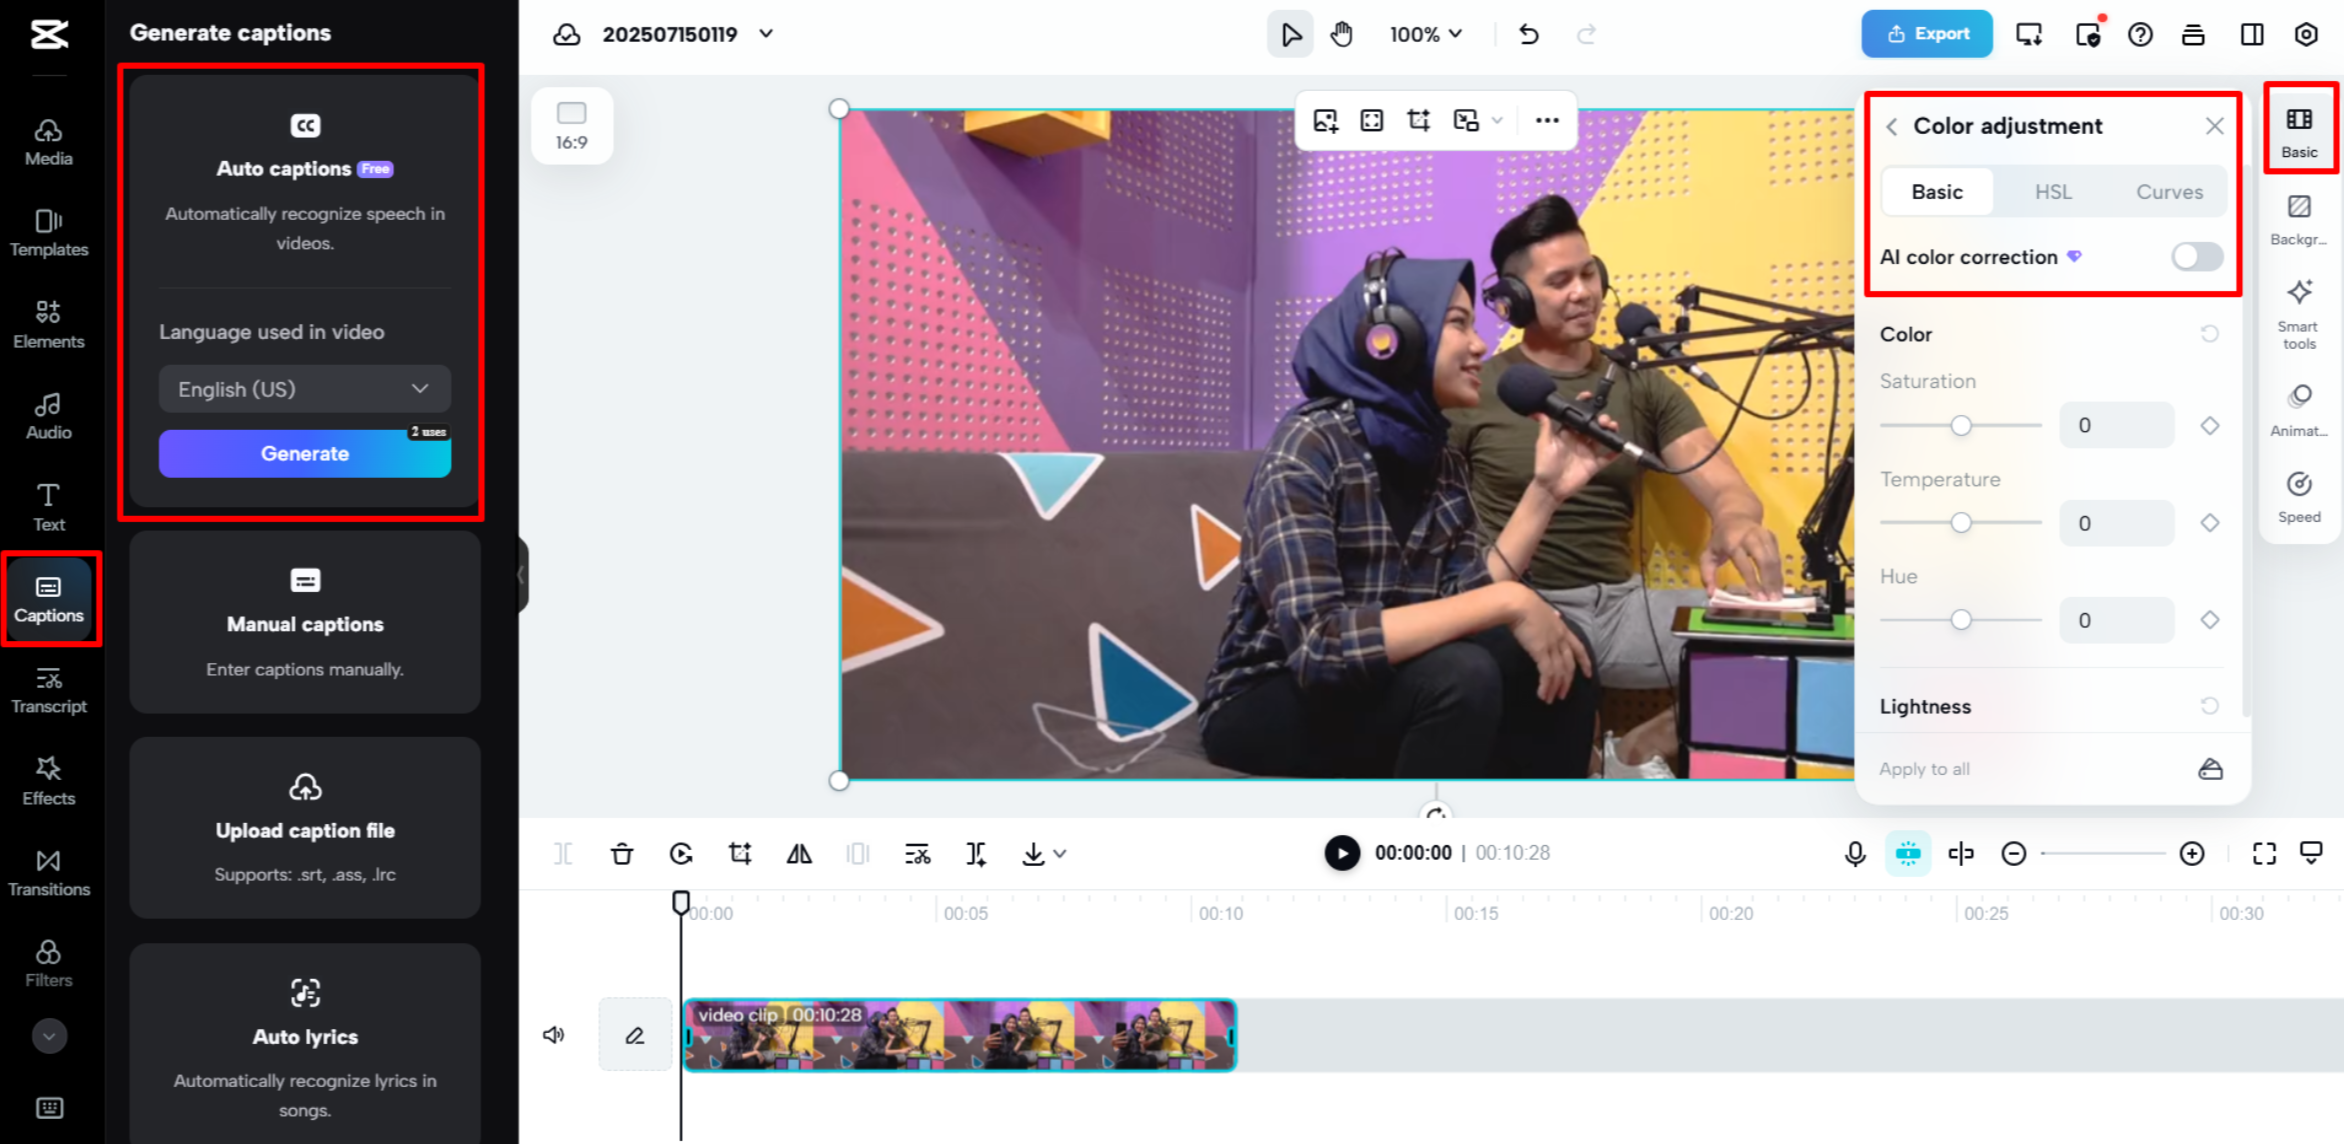Toggle the record voiceover microphone
Viewport: 2344px width, 1144px height.
click(x=1855, y=853)
